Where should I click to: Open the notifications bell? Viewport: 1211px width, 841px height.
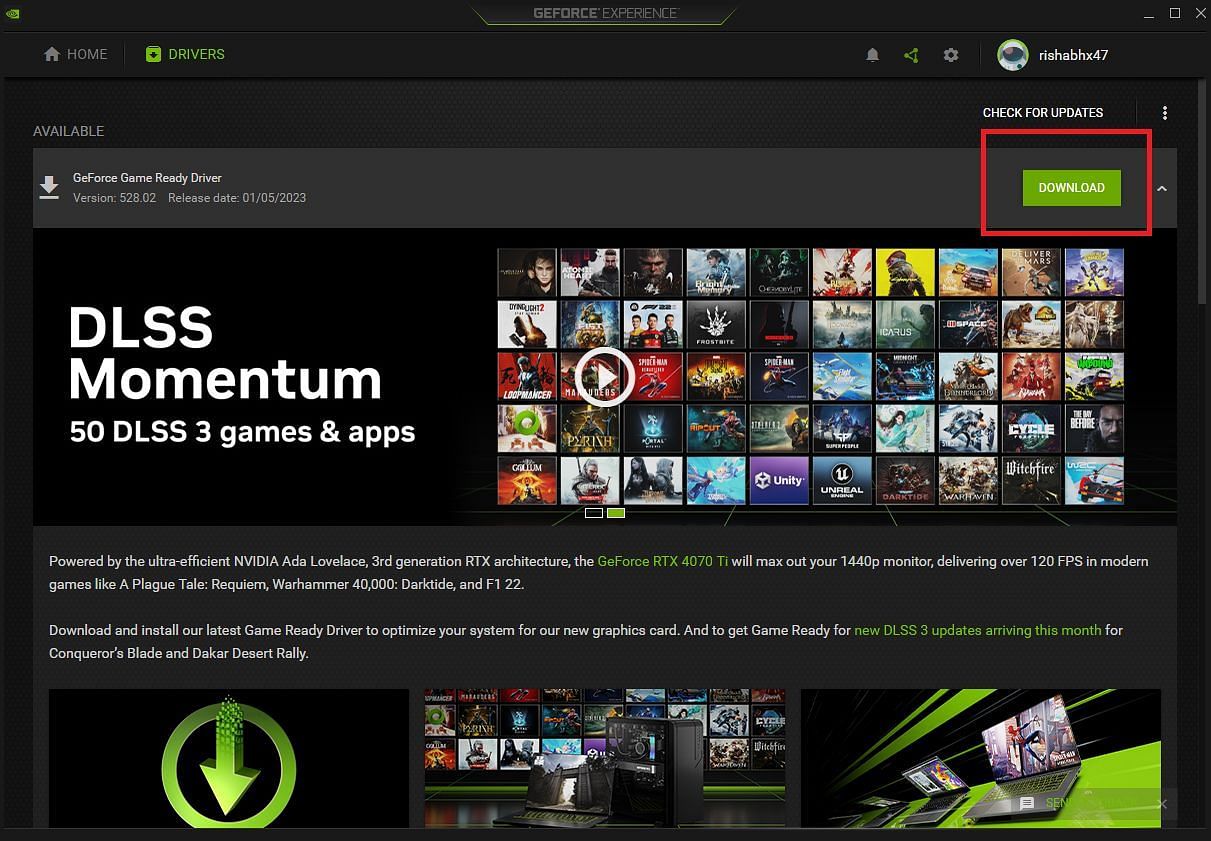tap(872, 55)
